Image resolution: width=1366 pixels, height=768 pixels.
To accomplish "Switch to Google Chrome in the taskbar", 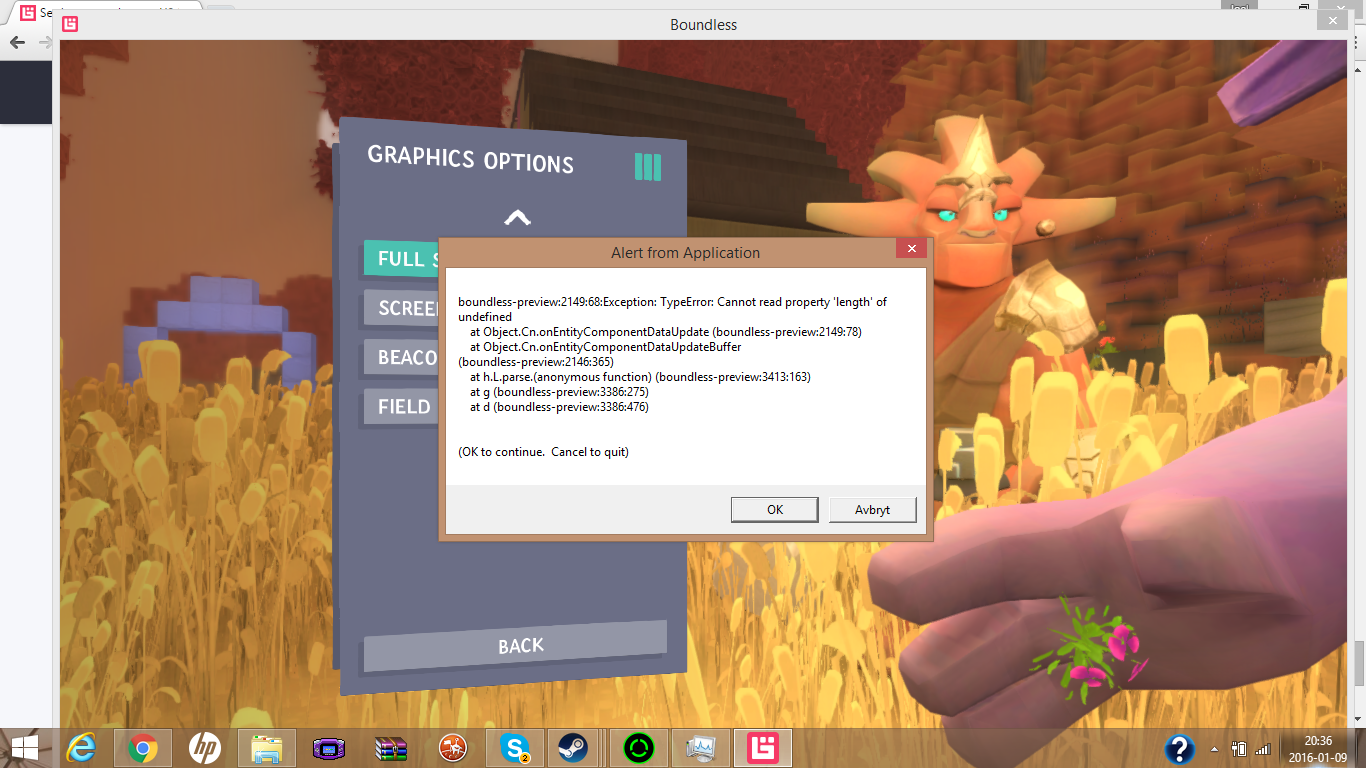I will 143,748.
